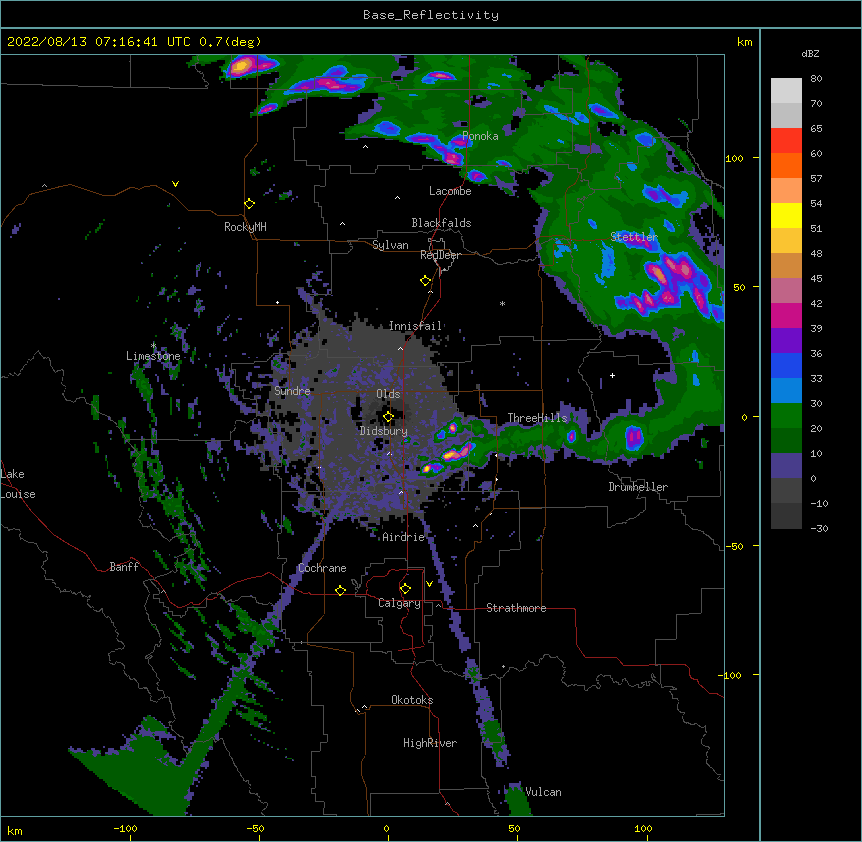This screenshot has width=862, height=842.
Task: Select the yellow 54 dBZ legend swatch
Action: click(x=786, y=215)
